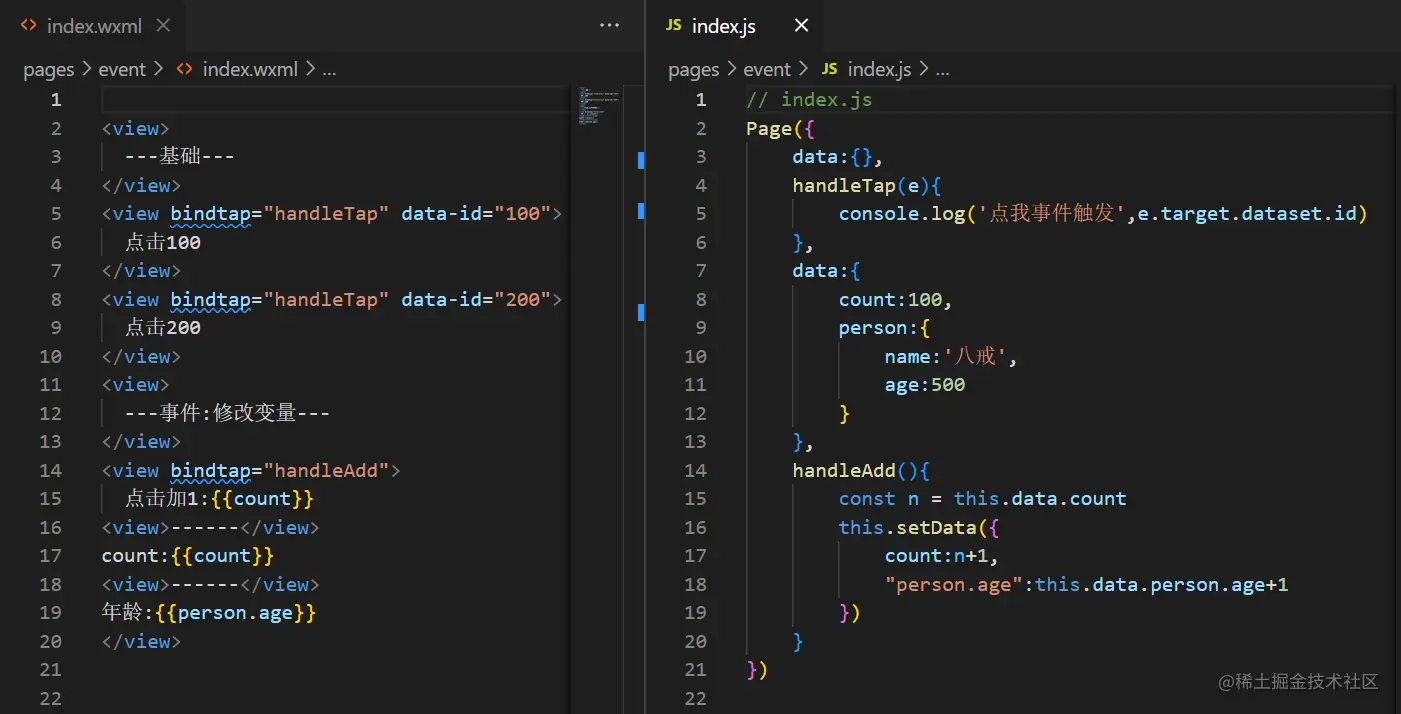Click 'data:{},' on index.js line 3
The width and height of the screenshot is (1401, 714).
(838, 156)
